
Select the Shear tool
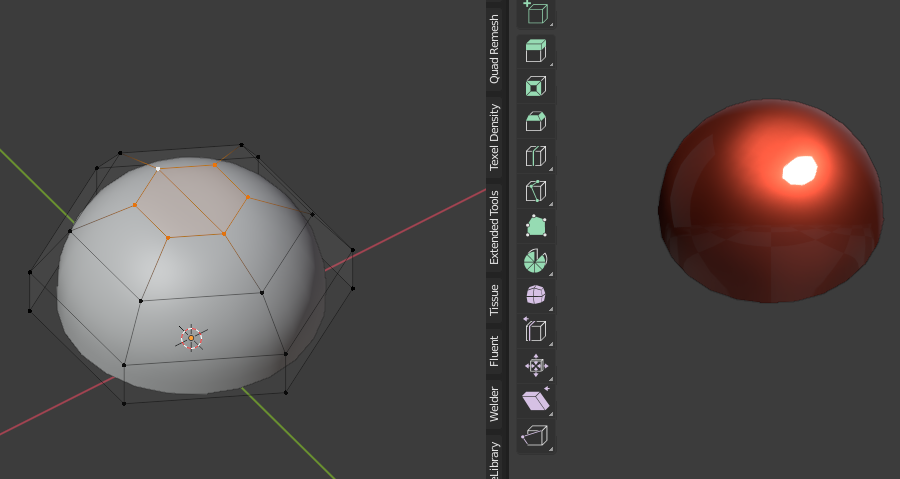(x=536, y=400)
